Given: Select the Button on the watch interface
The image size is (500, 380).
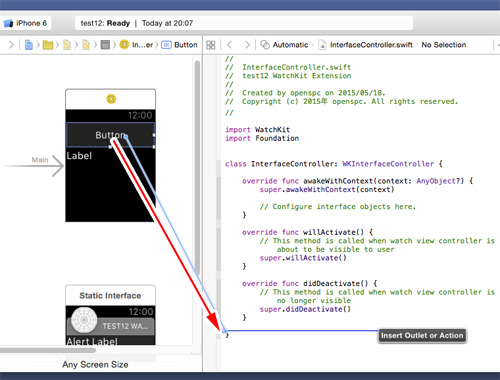Looking at the screenshot, I should tap(110, 135).
